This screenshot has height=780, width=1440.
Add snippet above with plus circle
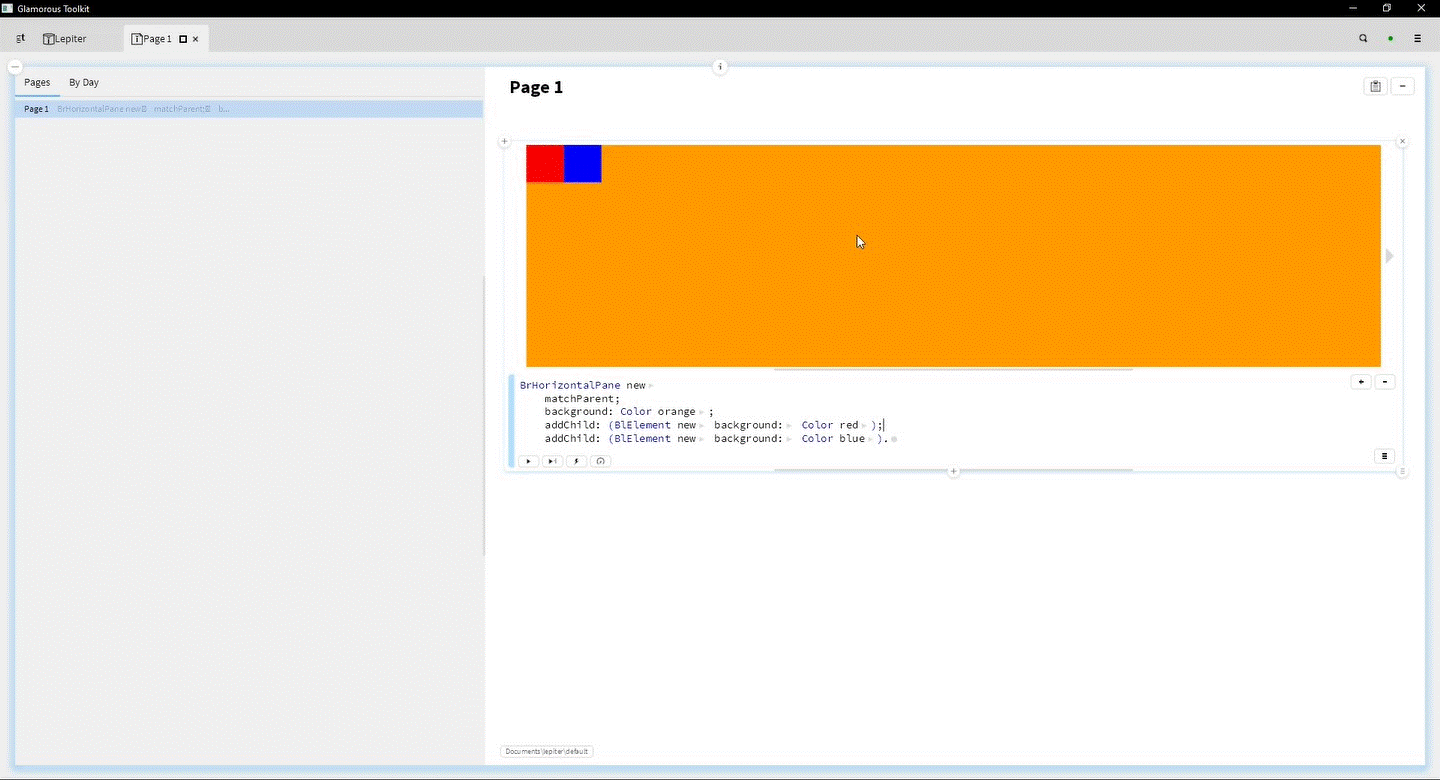point(504,142)
